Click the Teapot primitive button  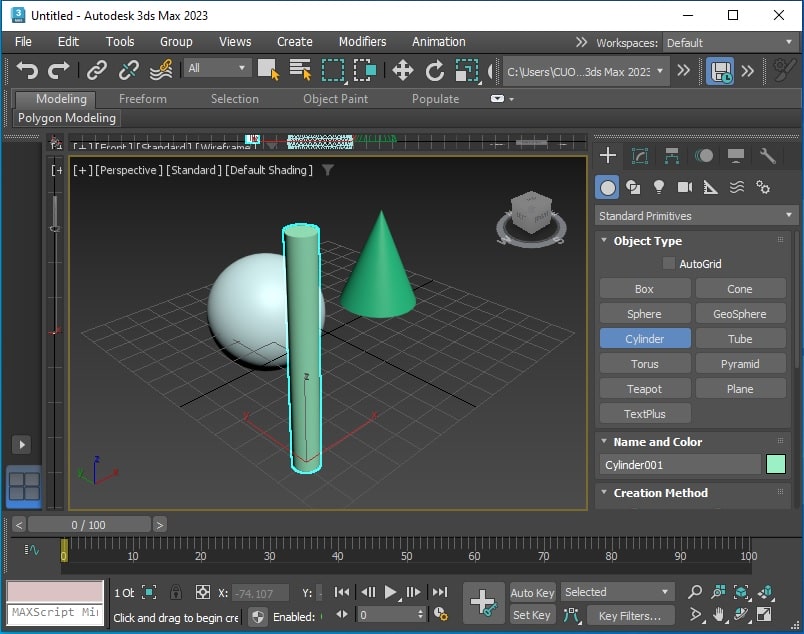coord(645,389)
